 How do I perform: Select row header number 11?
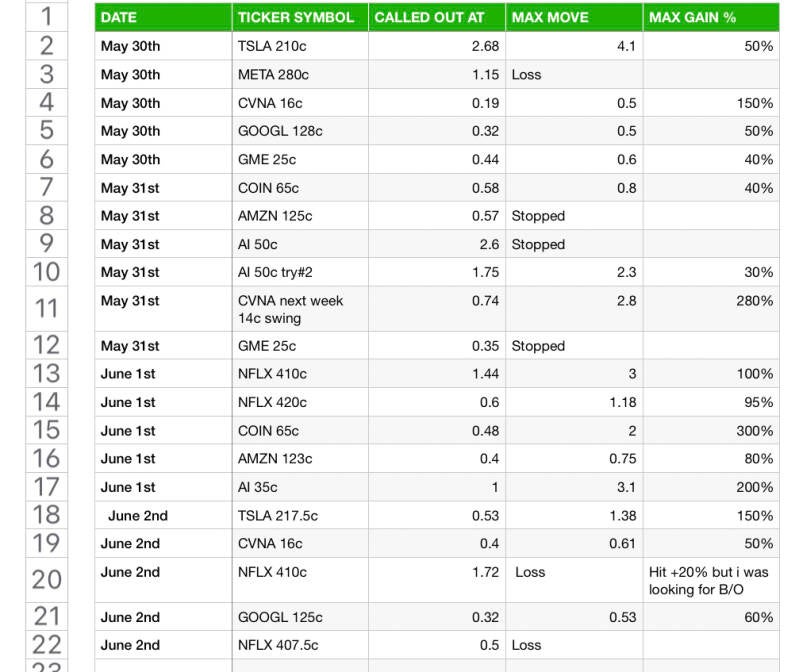47,308
